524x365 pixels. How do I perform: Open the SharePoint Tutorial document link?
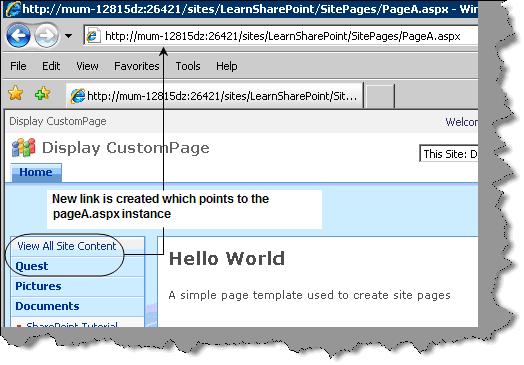tap(72, 325)
